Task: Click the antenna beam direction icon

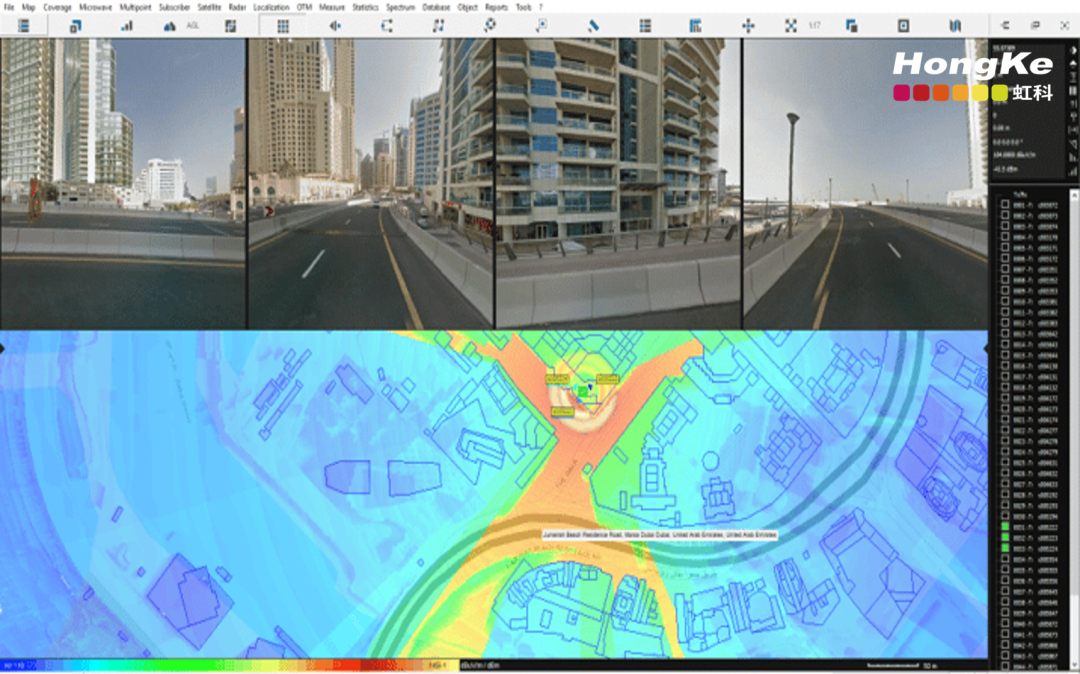Action: pyautogui.click(x=335, y=26)
